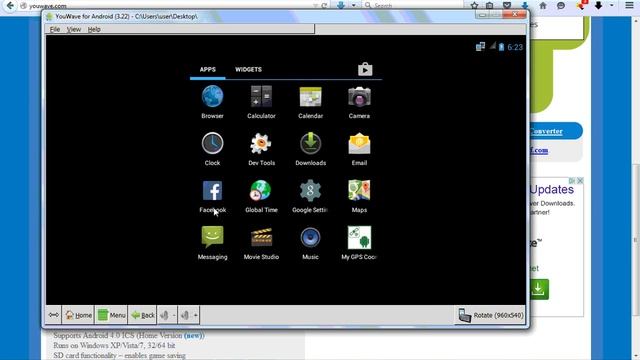Bookmark page with Firefox star icon
This screenshot has width=640, height=360.
[x=474, y=5]
